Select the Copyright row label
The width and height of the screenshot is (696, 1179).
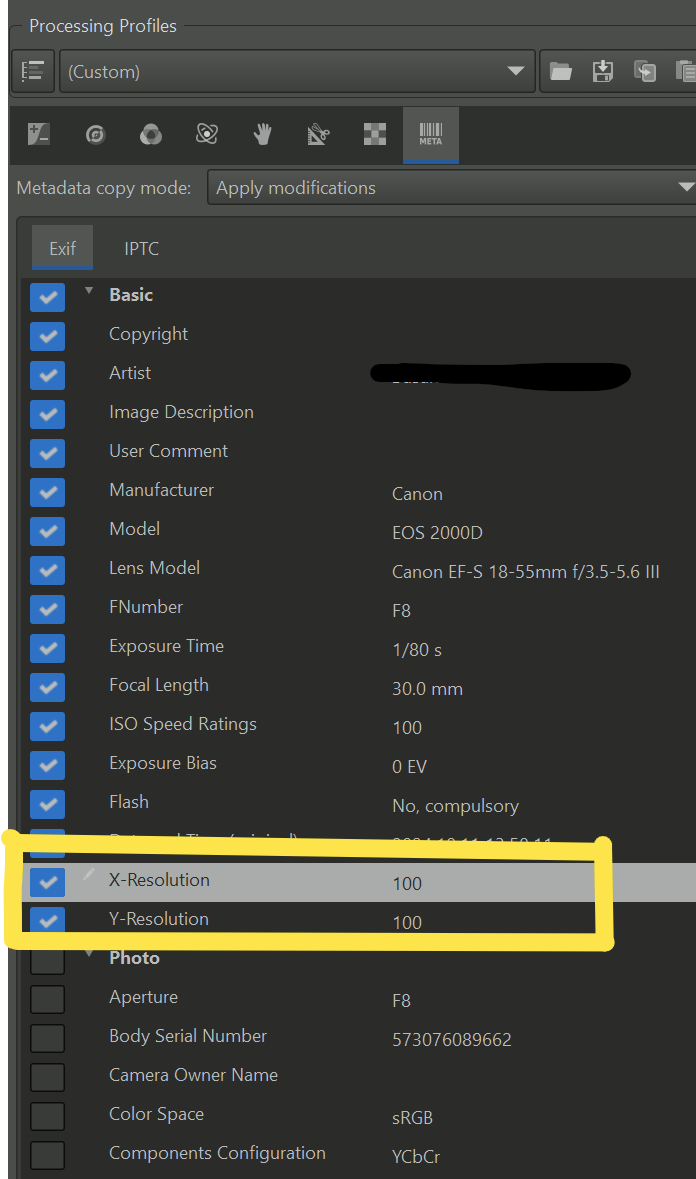(148, 334)
